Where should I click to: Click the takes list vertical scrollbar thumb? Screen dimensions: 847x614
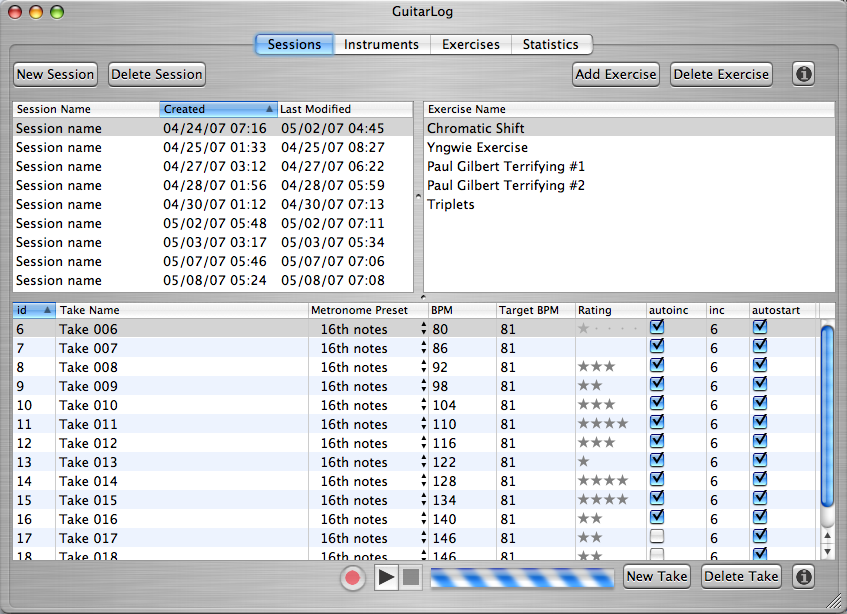[x=827, y=416]
